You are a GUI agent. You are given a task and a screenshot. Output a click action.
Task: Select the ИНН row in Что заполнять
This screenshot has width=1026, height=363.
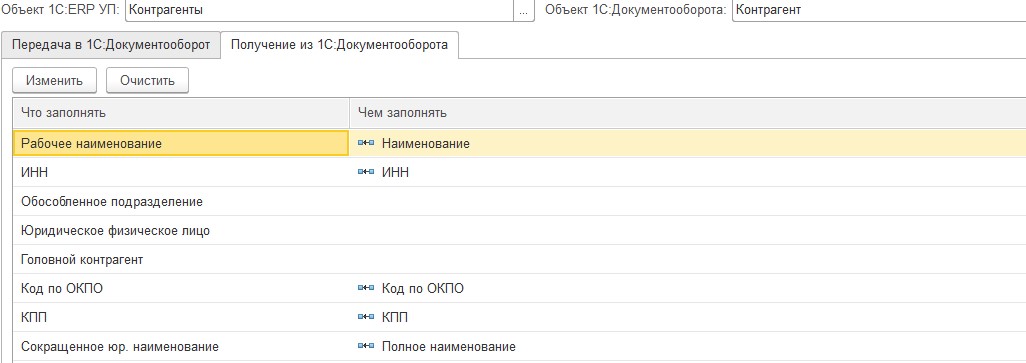click(181, 173)
